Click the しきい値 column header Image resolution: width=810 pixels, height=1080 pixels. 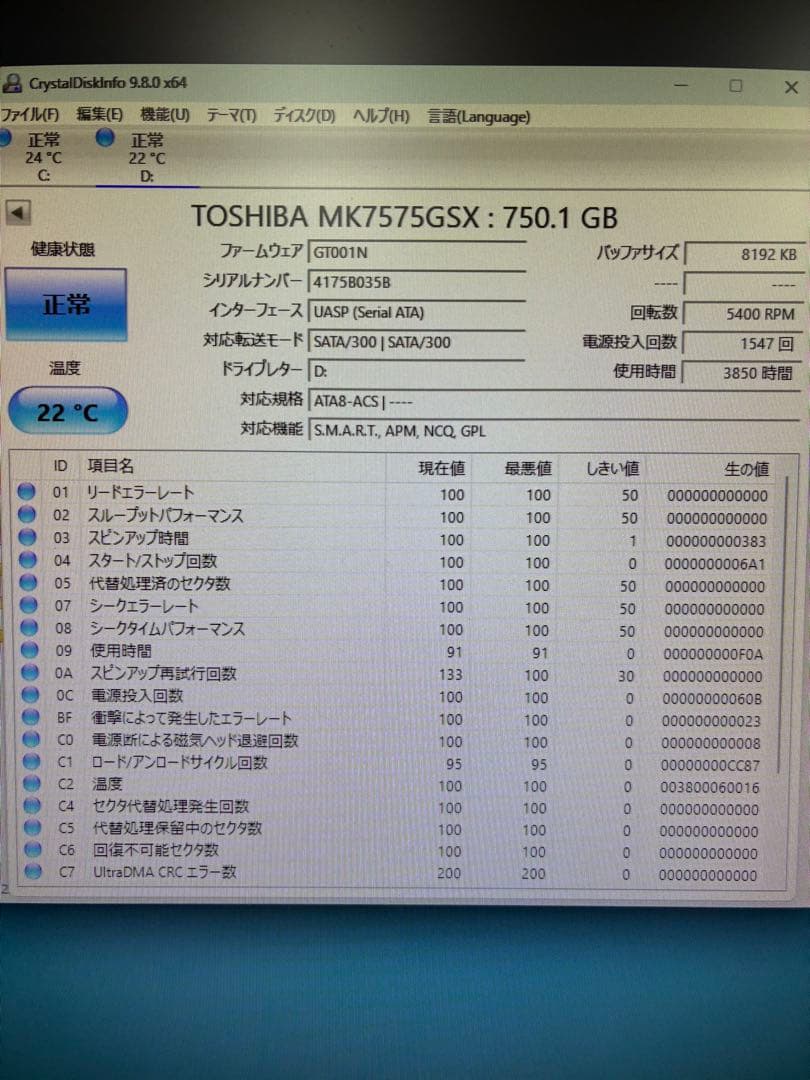612,469
